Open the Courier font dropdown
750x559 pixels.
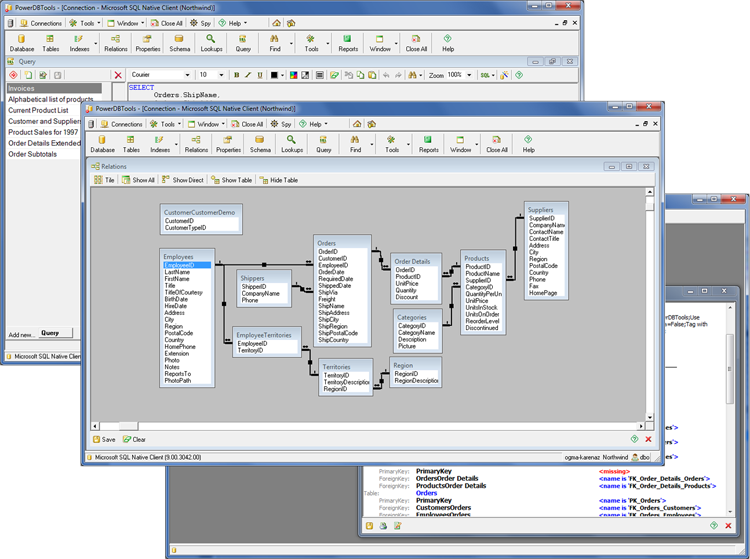(x=187, y=75)
